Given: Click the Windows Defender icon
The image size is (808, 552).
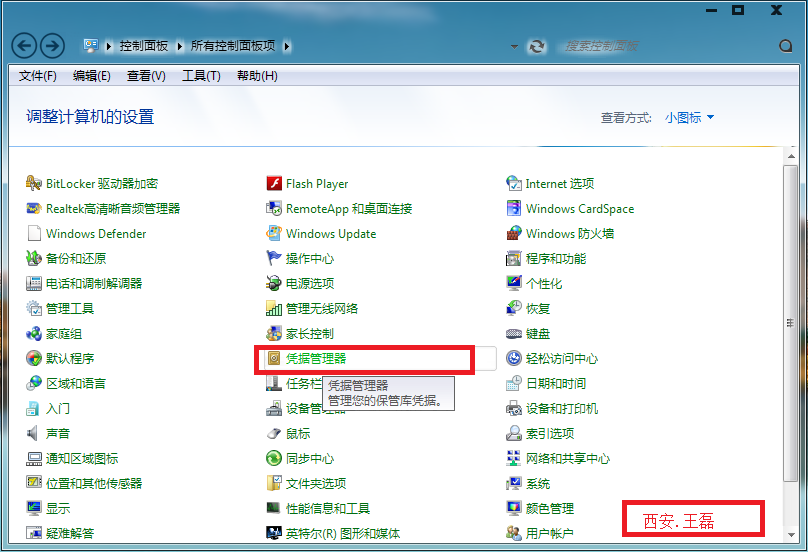Looking at the screenshot, I should tap(33, 233).
